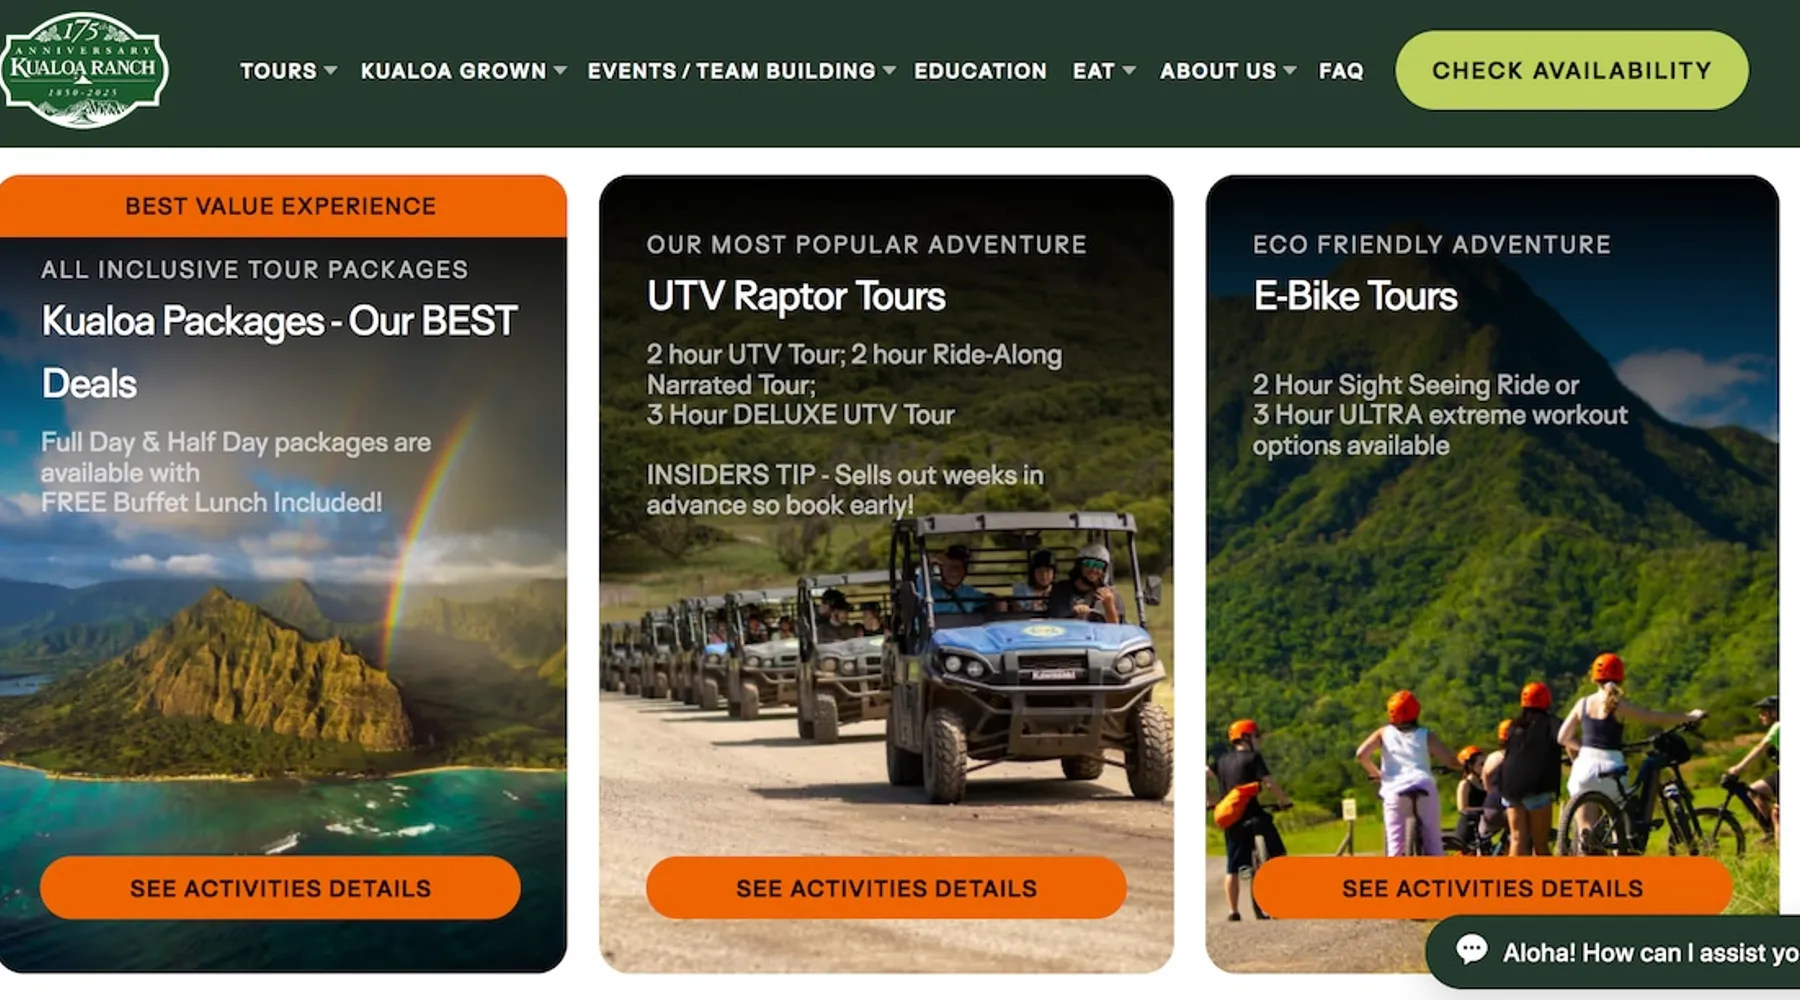Viewport: 1800px width, 1000px height.
Task: Open the Aloha chat assistant message
Action: (x=1650, y=952)
